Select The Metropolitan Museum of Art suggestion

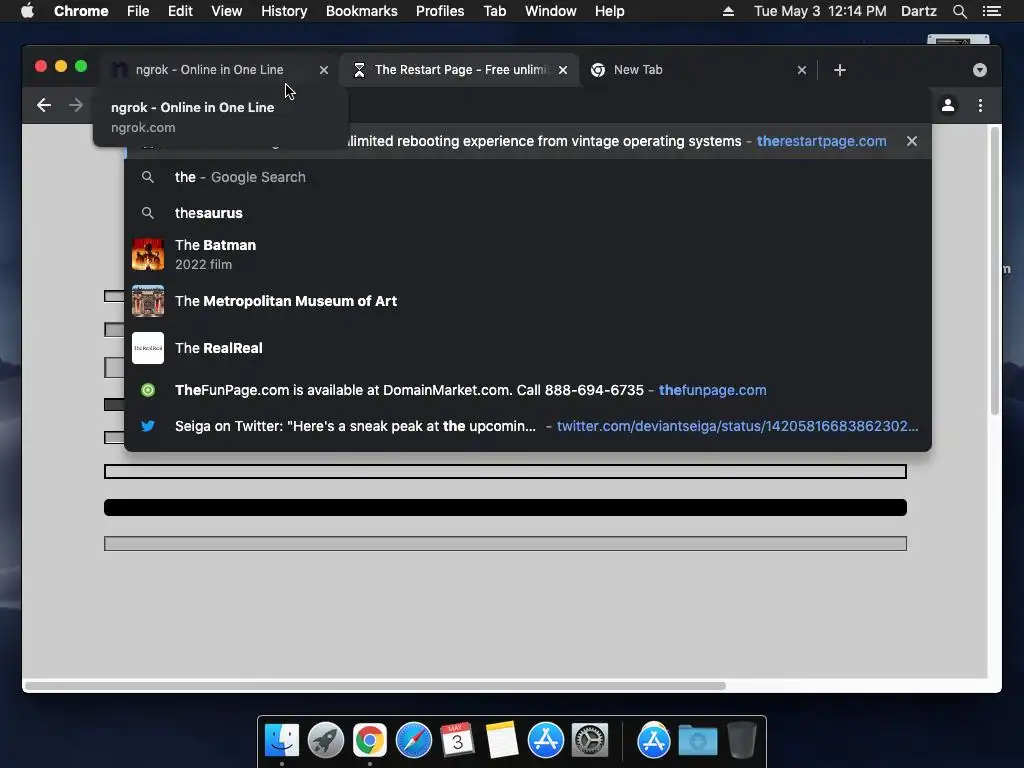(528, 301)
